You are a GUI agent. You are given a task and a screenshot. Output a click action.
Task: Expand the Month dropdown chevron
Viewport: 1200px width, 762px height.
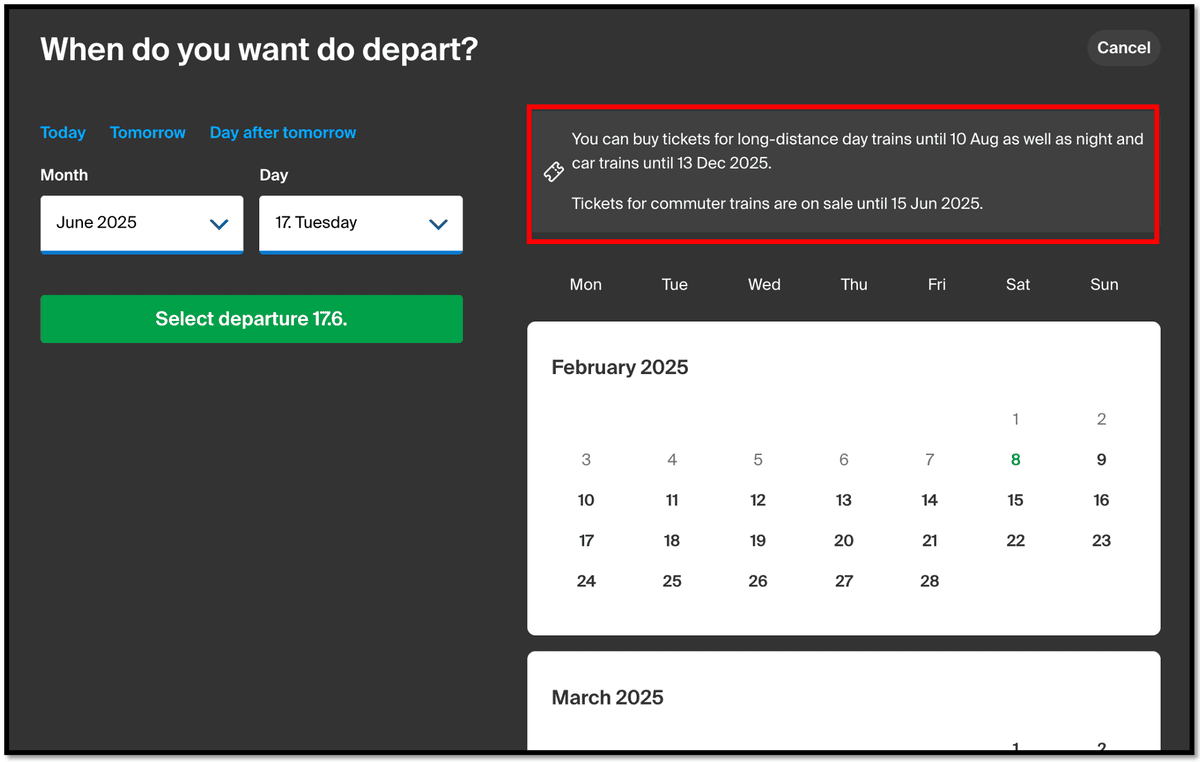[x=219, y=224]
